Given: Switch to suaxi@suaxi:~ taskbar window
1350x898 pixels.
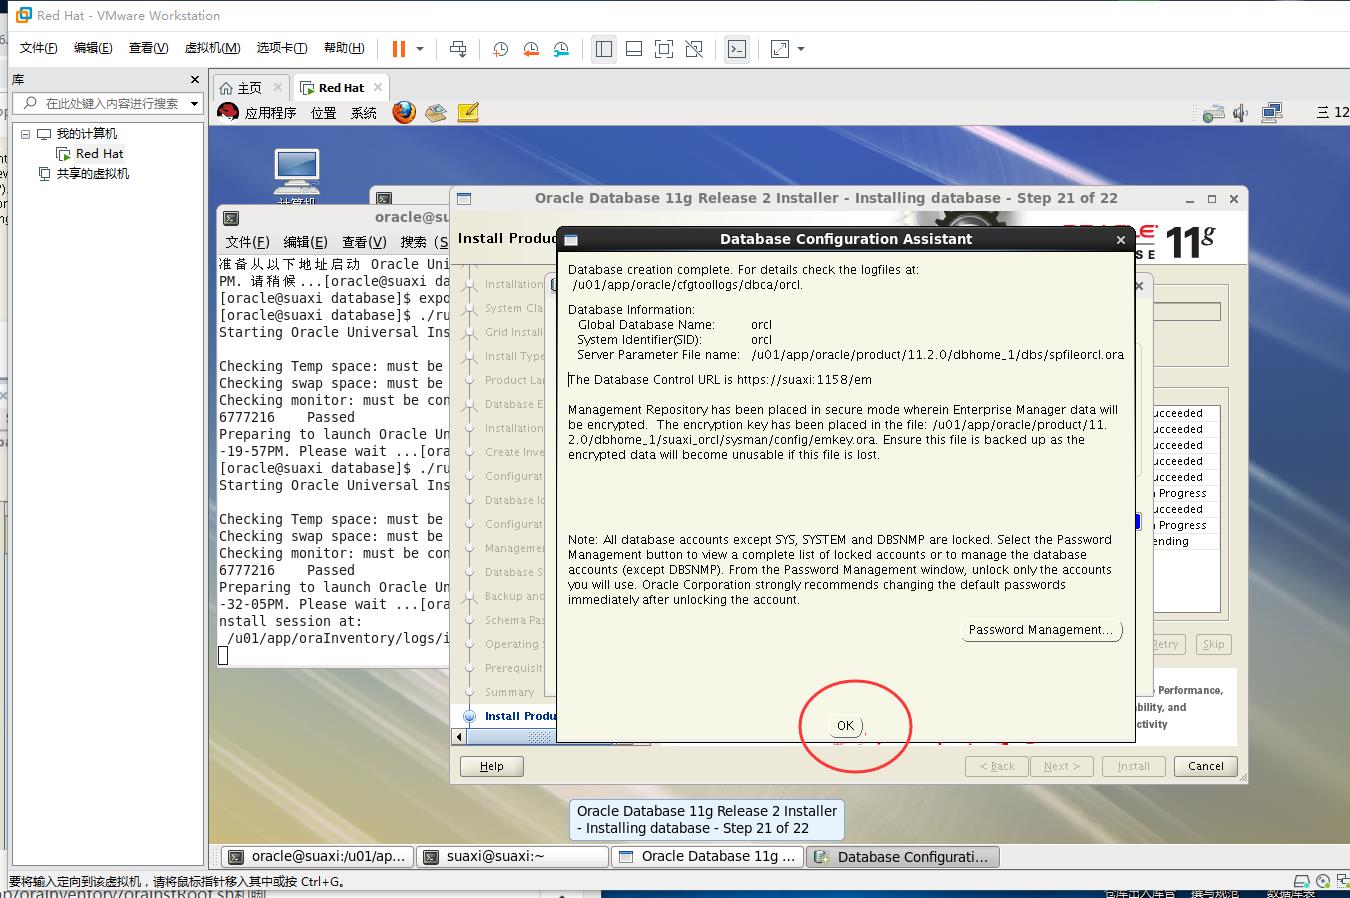Looking at the screenshot, I should click(513, 857).
